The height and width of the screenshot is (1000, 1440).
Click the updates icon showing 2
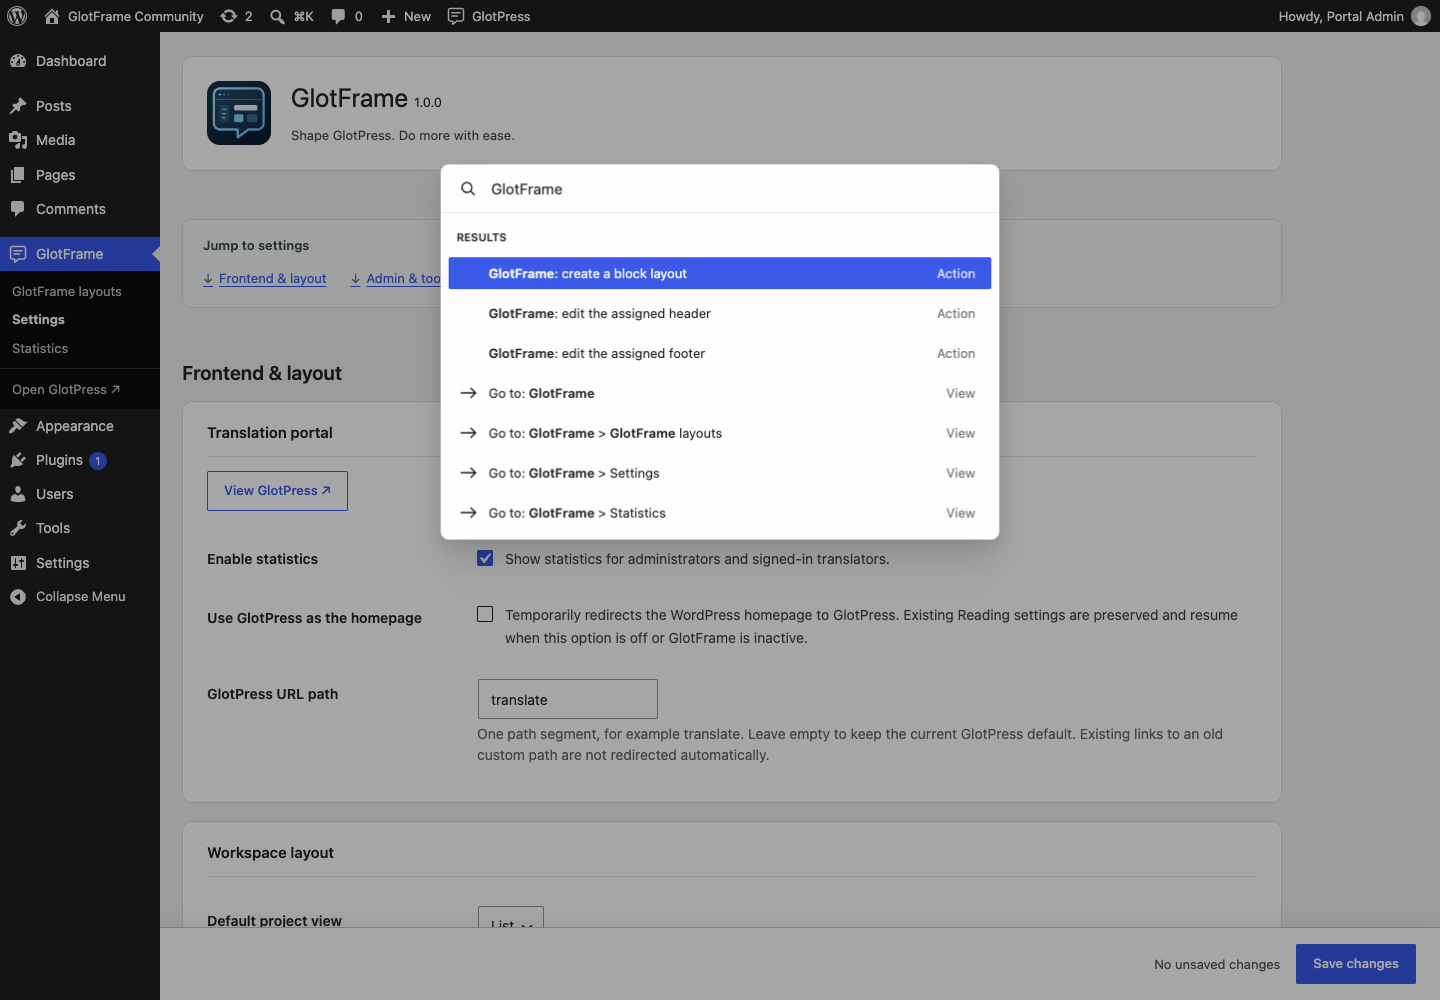(x=229, y=16)
